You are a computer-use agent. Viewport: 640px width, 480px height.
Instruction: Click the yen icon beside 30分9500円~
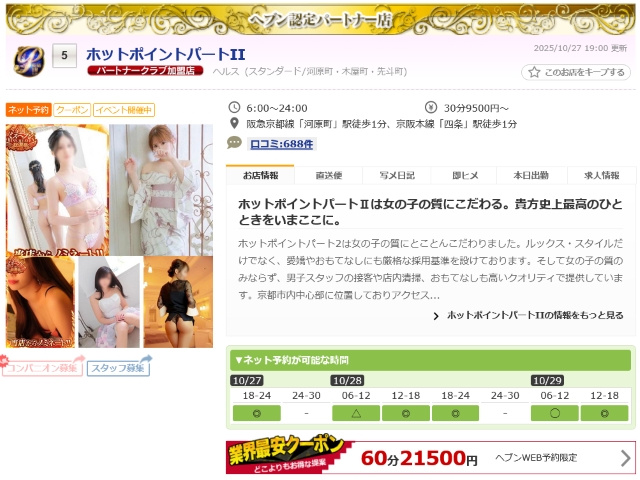click(430, 107)
